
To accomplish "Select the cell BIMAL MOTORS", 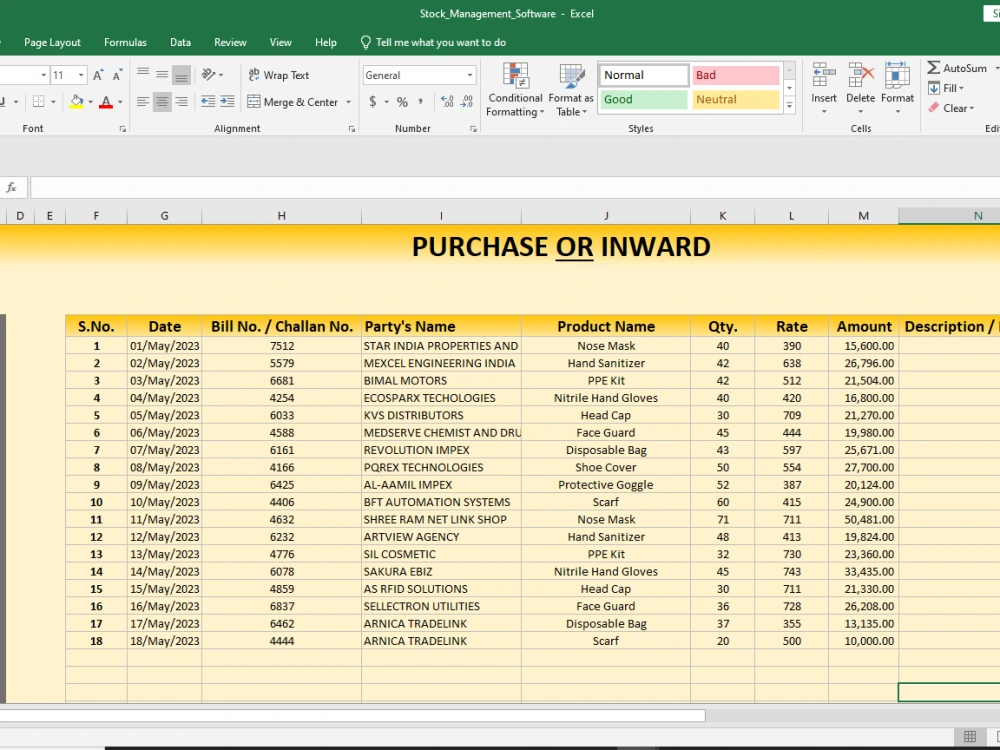I will pos(441,381).
